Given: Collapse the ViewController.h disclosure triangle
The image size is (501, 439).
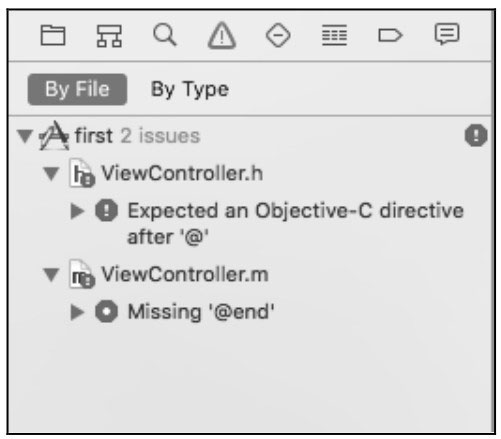Looking at the screenshot, I should pyautogui.click(x=51, y=173).
